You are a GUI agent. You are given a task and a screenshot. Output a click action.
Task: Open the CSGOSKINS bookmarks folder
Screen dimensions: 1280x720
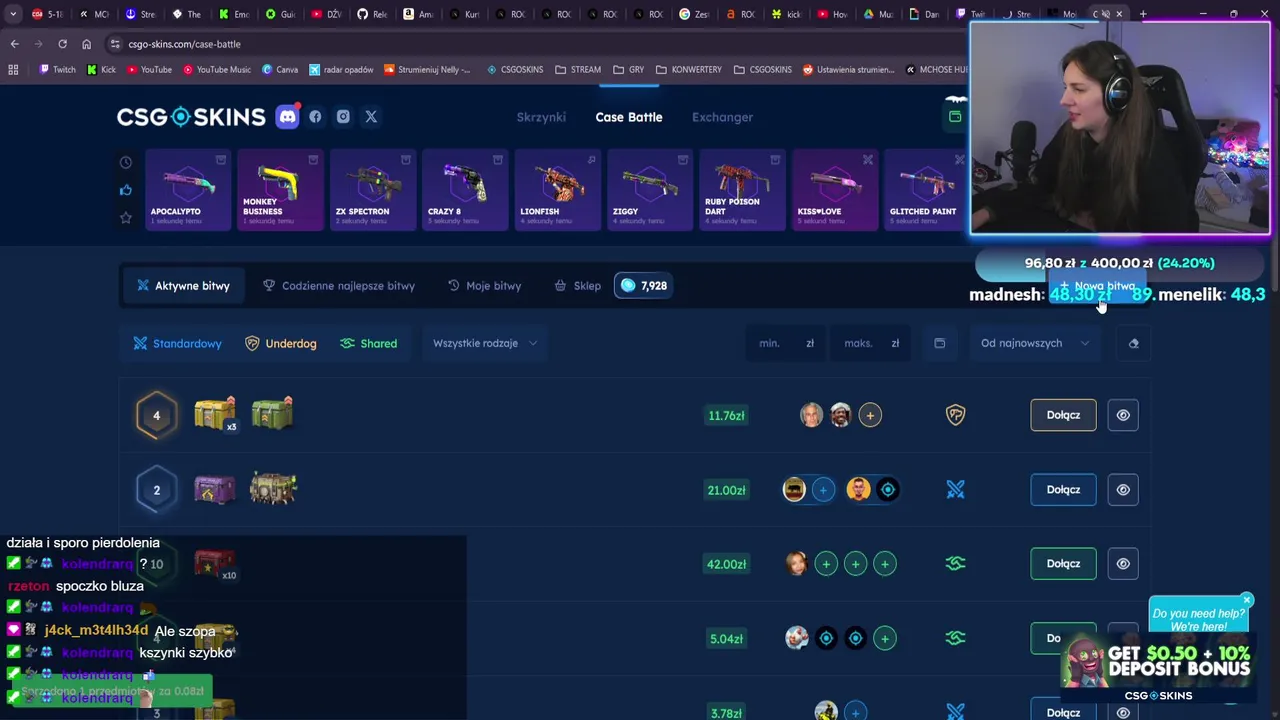click(763, 70)
